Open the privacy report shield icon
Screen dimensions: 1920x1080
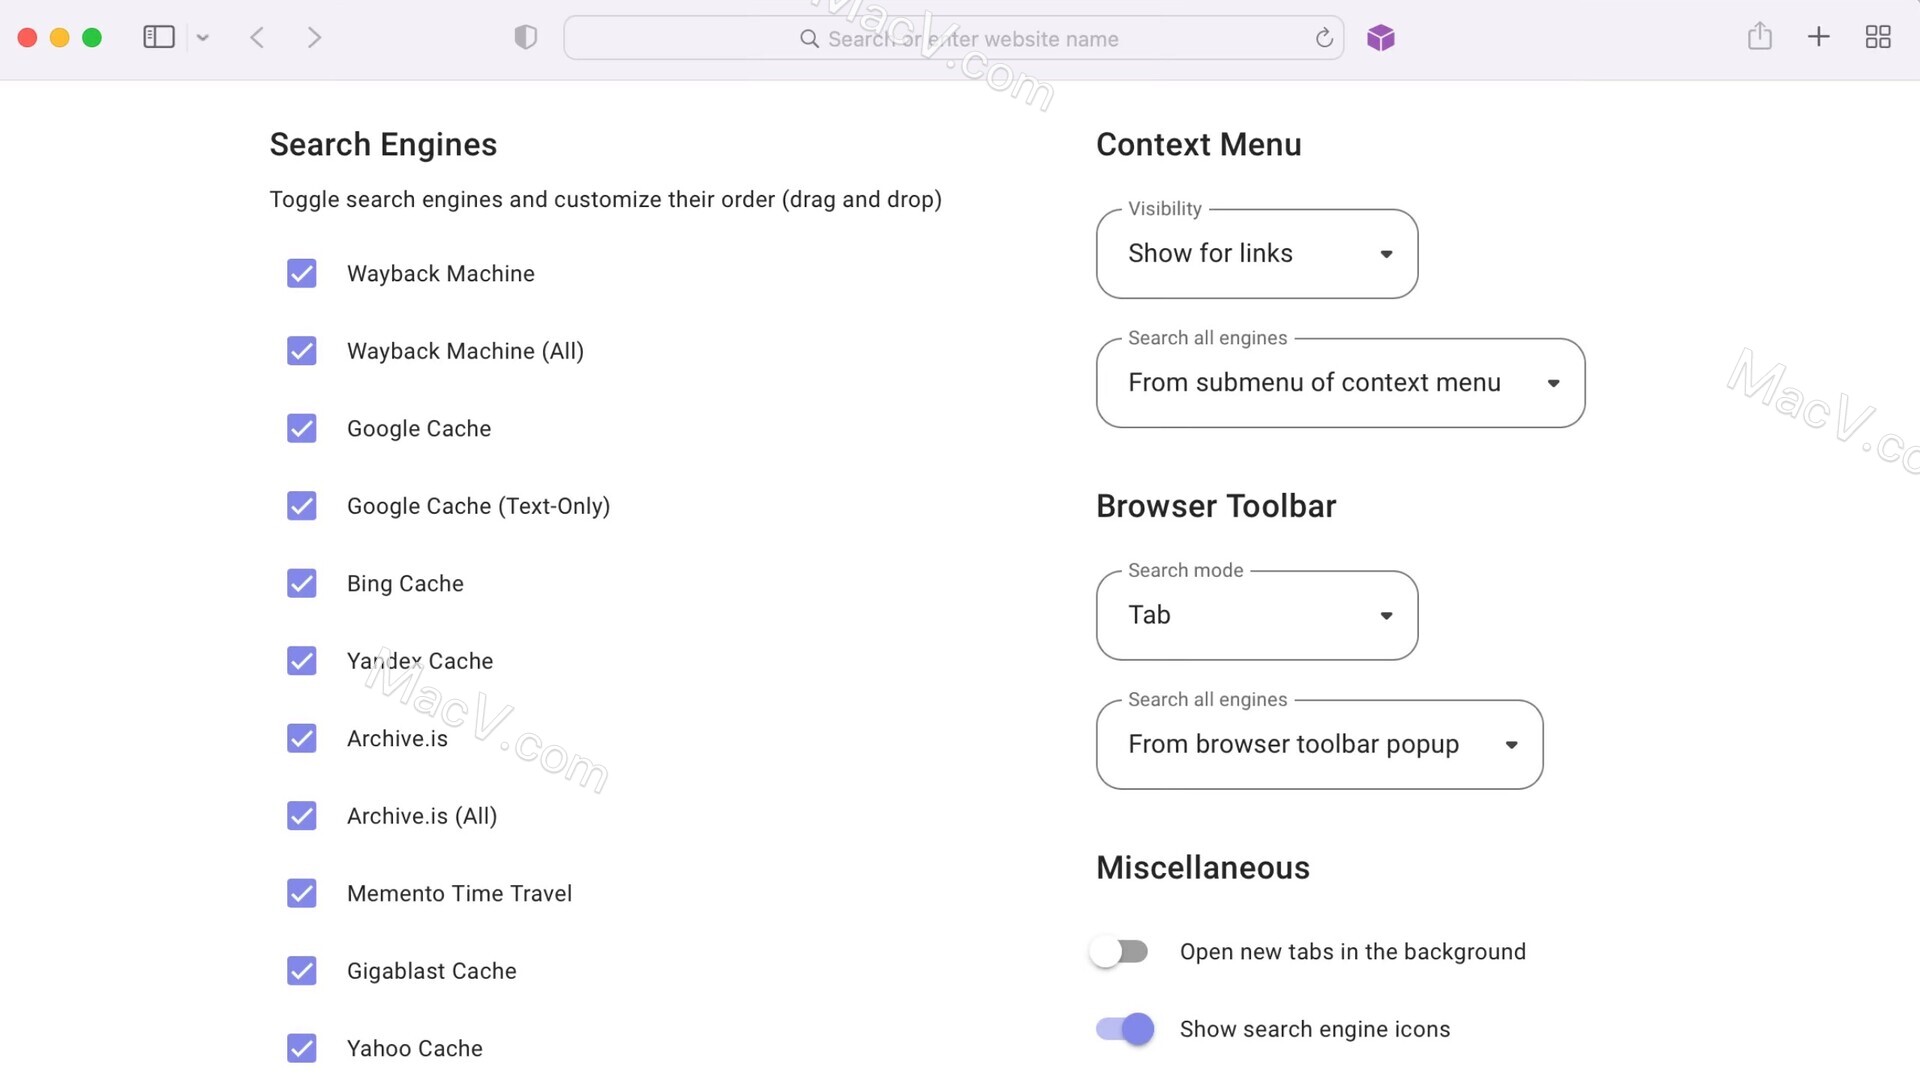point(526,38)
